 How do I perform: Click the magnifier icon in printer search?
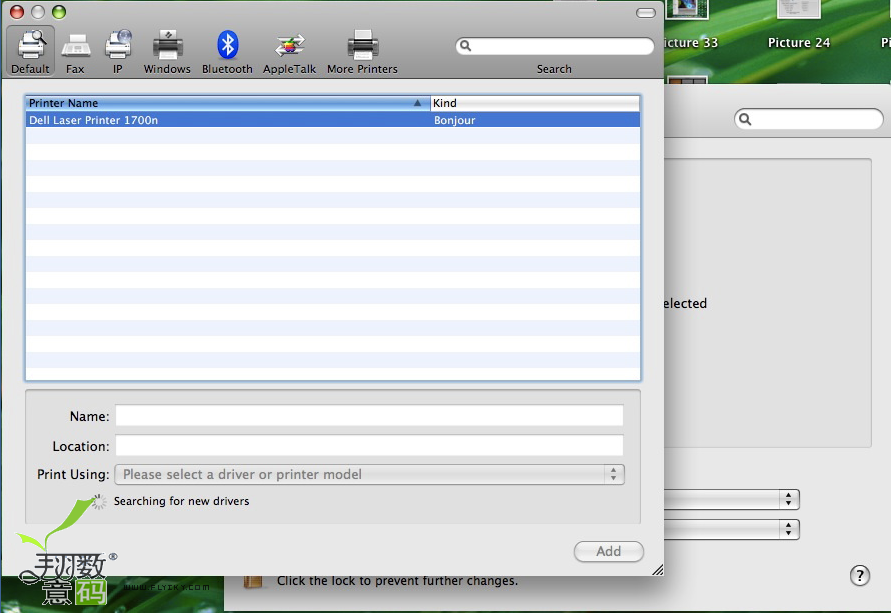coord(465,45)
